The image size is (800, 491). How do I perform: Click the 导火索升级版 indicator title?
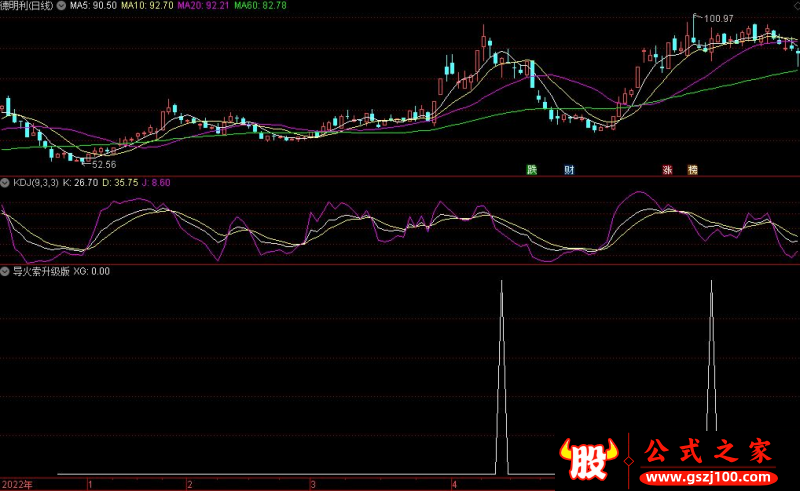coord(39,271)
